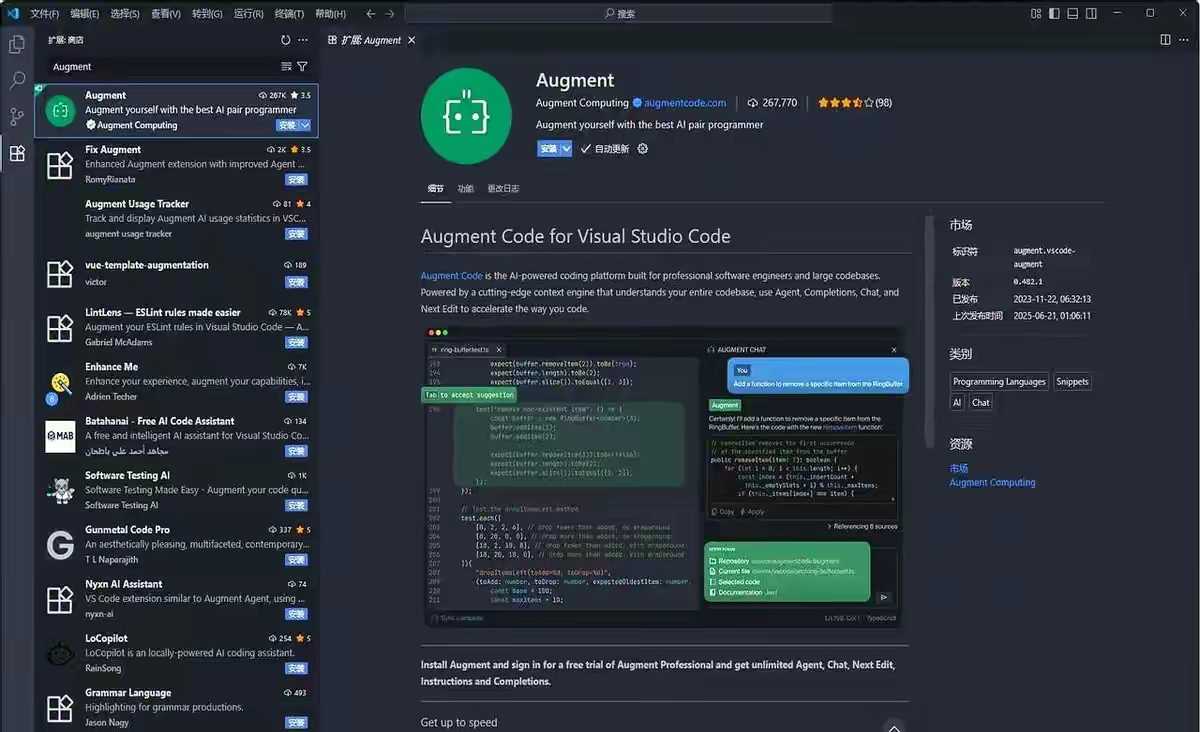Image resolution: width=1200 pixels, height=732 pixels.
Task: Install Augment from the list row
Action: (x=287, y=125)
